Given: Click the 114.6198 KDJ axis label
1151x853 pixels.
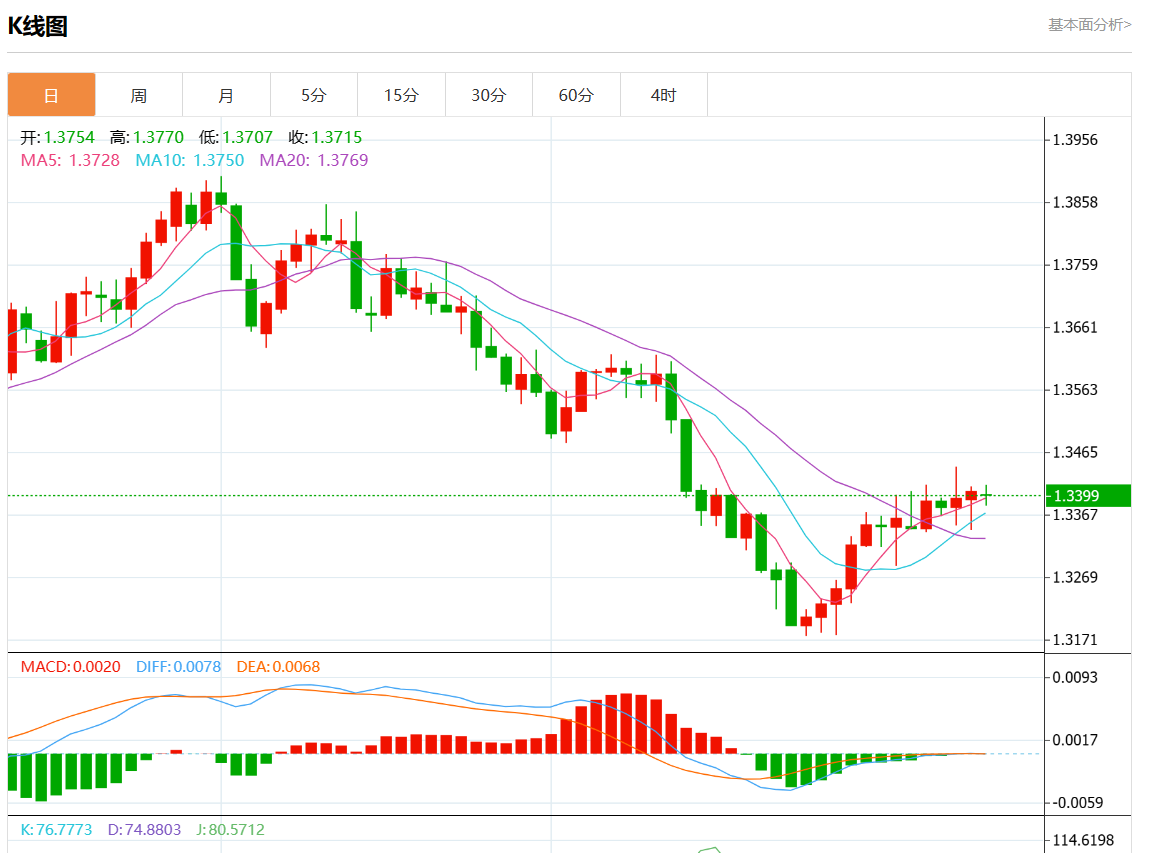Looking at the screenshot, I should pos(1083,840).
